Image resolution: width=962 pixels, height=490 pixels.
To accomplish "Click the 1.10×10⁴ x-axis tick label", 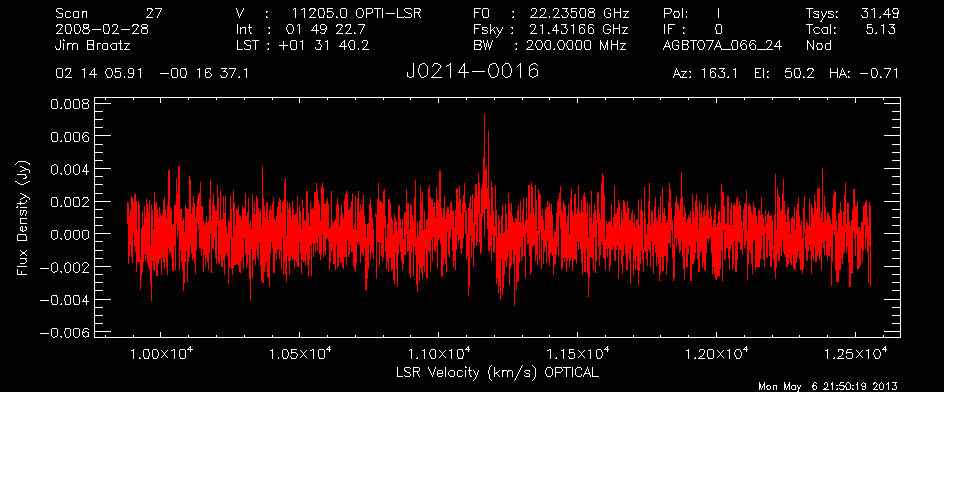I will click(x=439, y=353).
